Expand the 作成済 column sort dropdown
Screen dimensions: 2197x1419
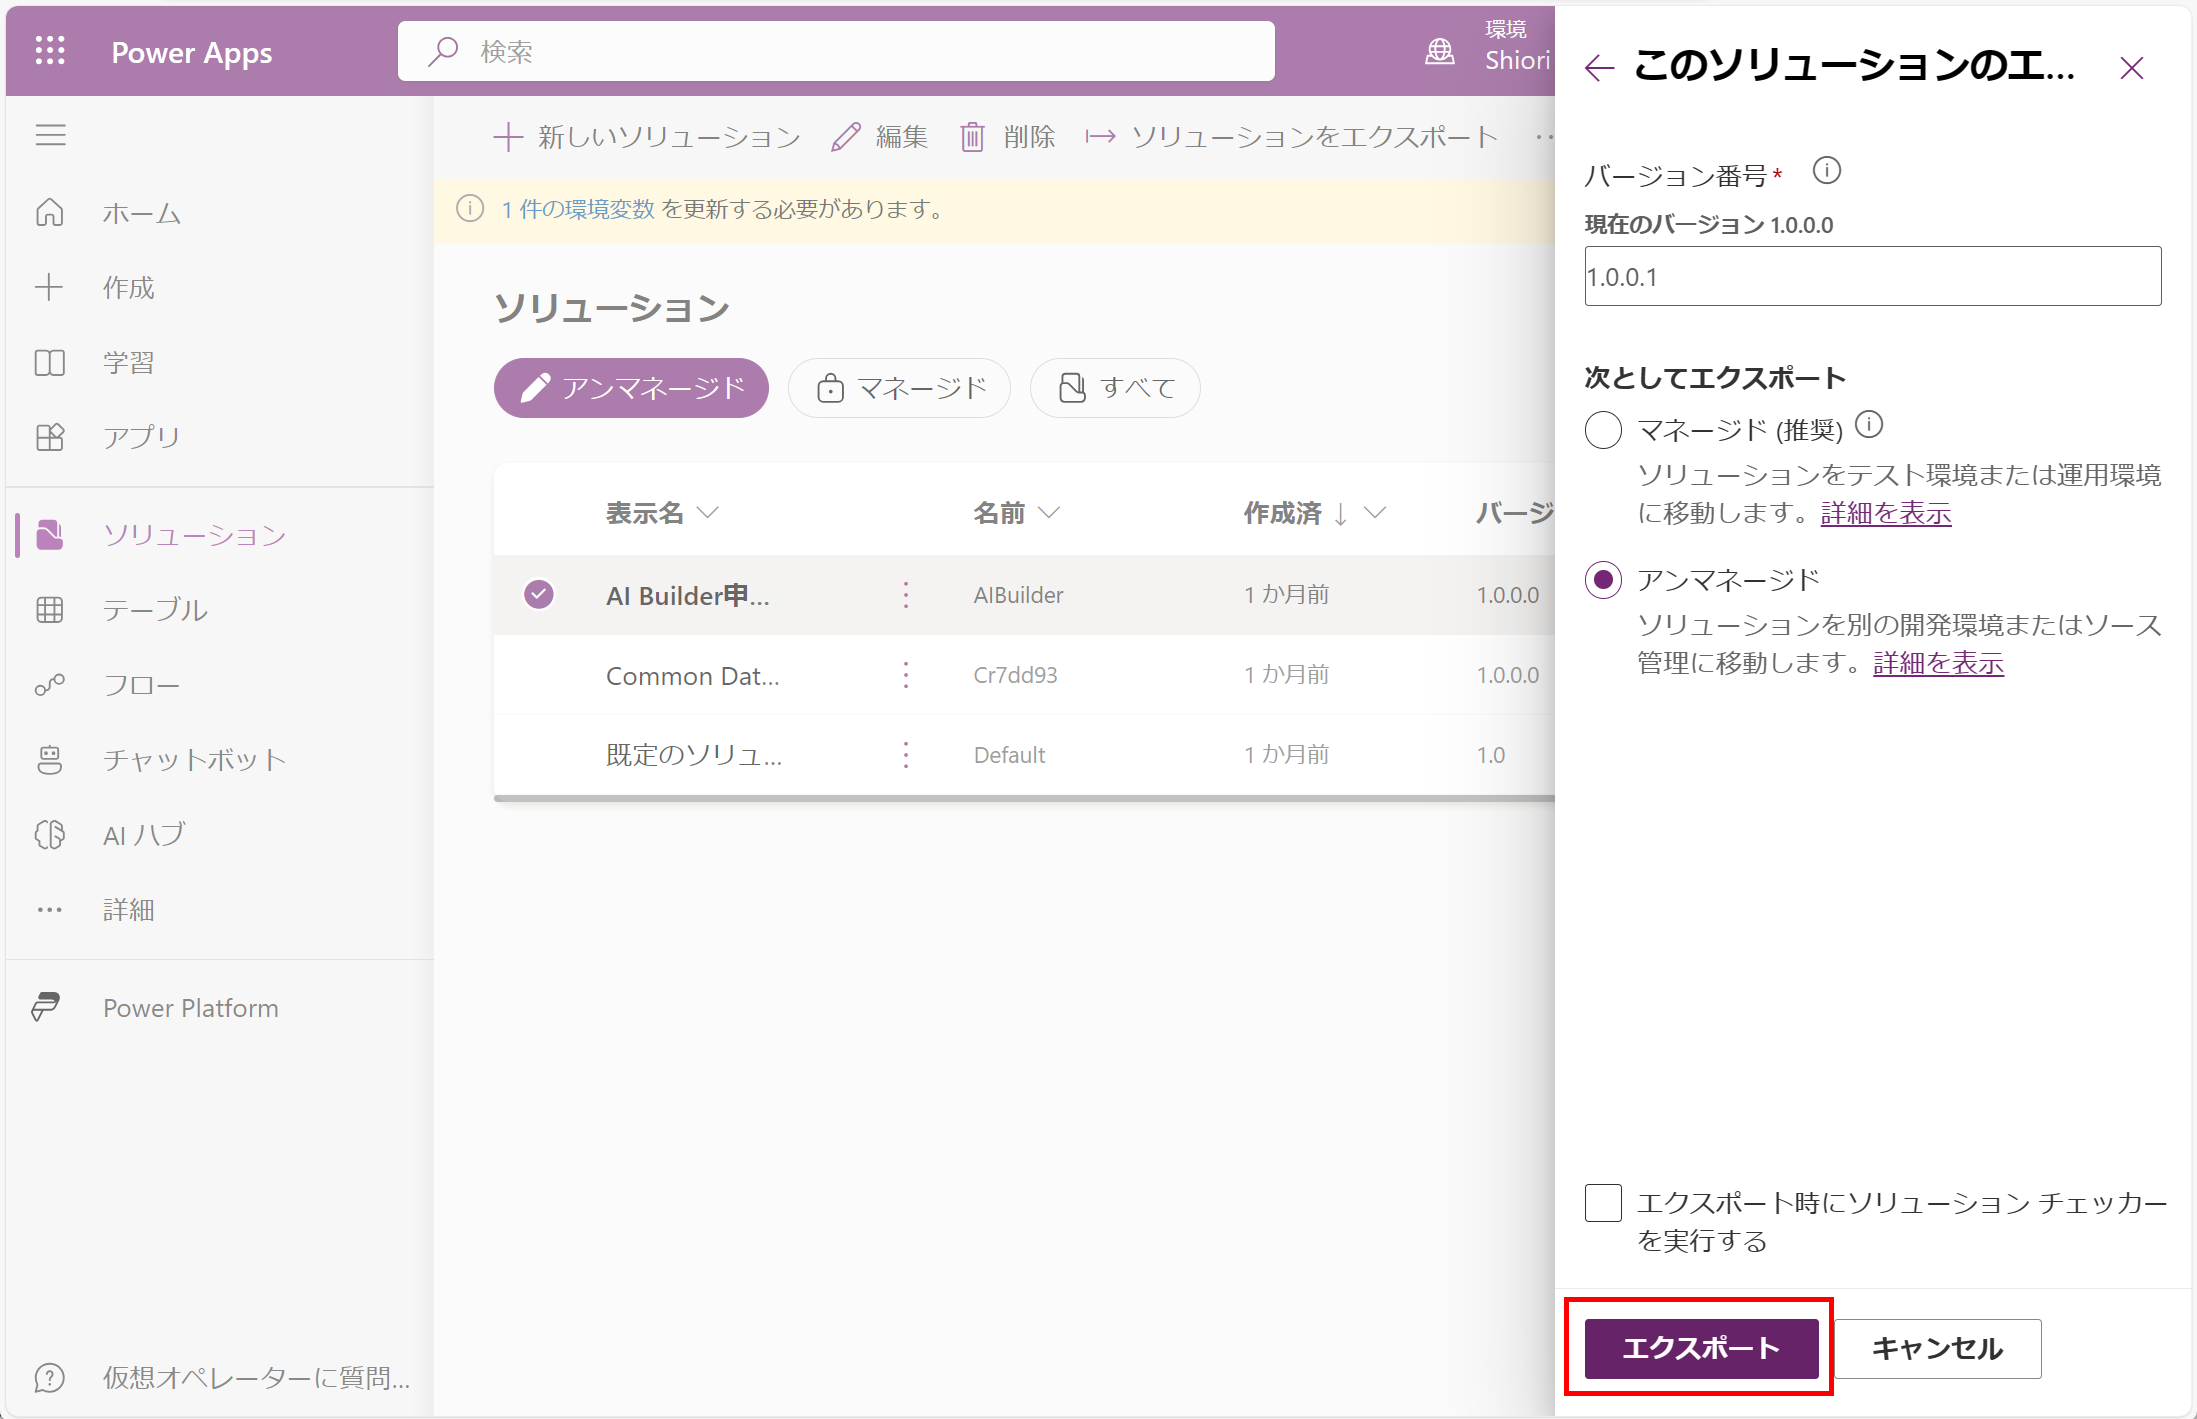[1375, 513]
